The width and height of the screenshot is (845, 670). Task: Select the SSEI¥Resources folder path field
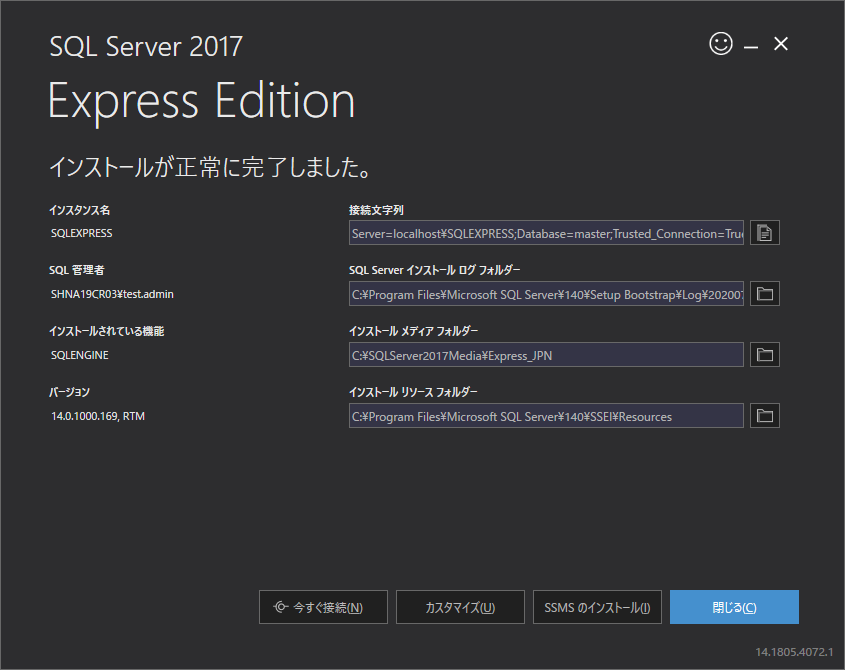coord(546,416)
